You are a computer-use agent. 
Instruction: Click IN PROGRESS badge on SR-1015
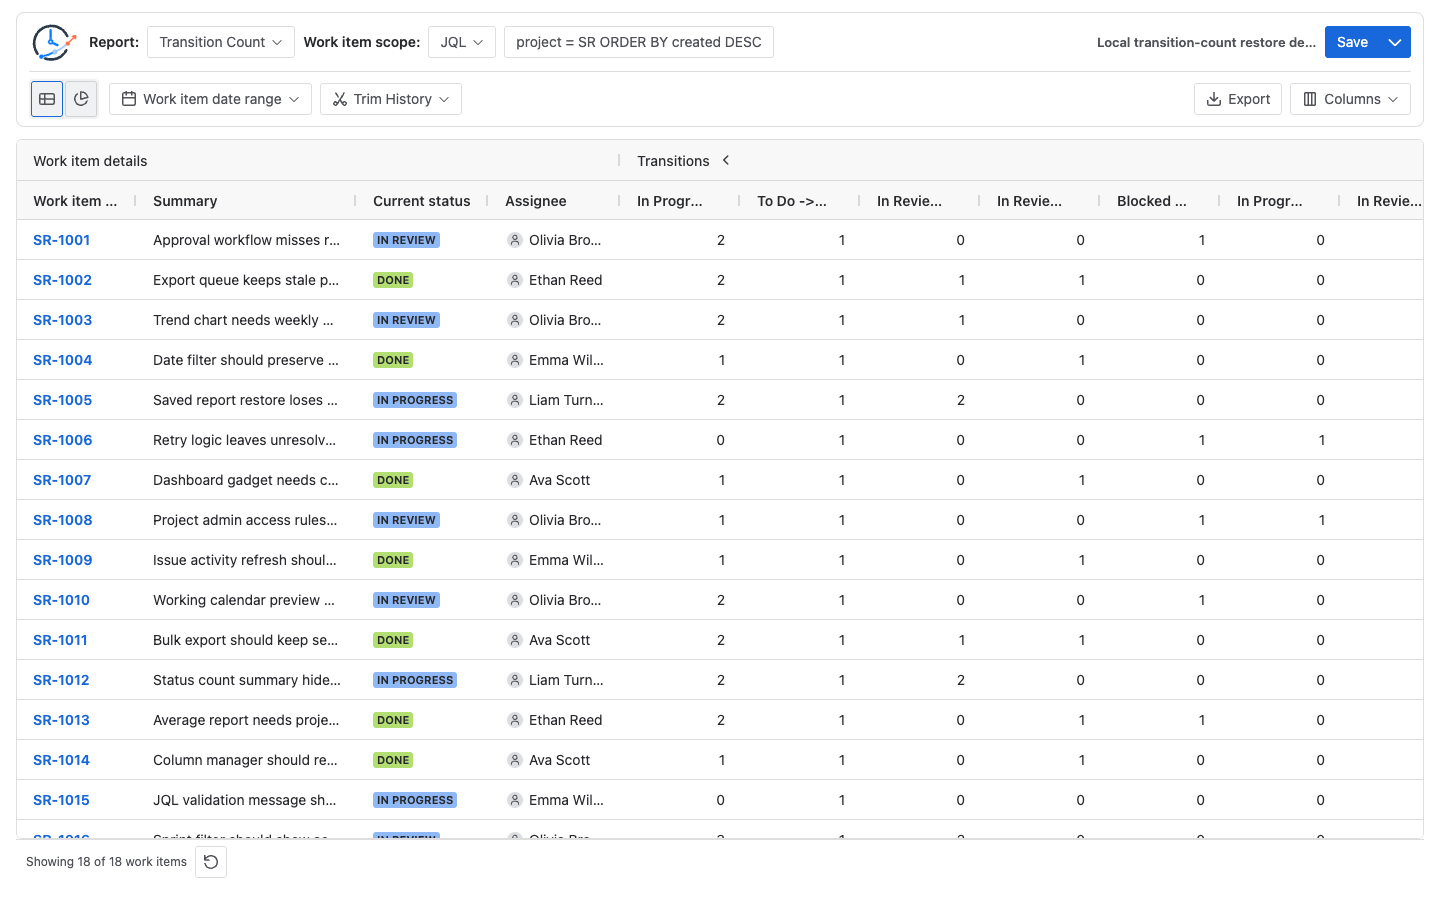pyautogui.click(x=415, y=800)
